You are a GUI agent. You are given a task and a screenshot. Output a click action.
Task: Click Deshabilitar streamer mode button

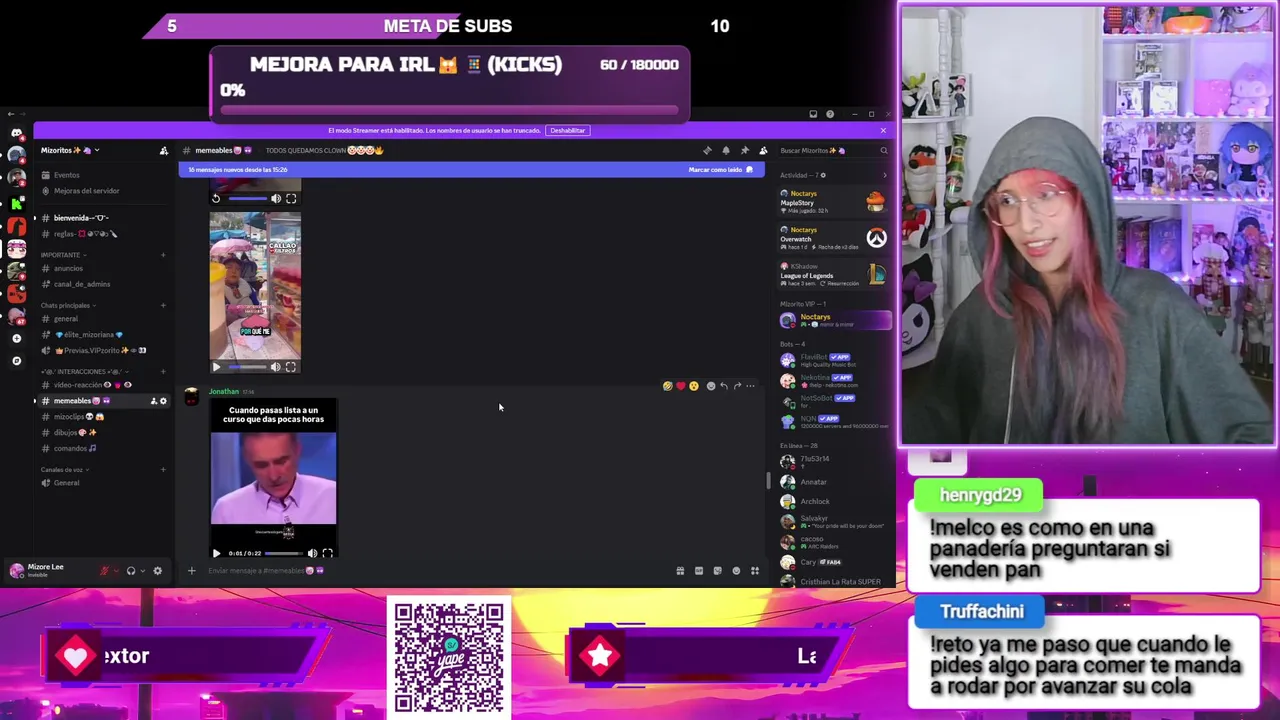567,130
